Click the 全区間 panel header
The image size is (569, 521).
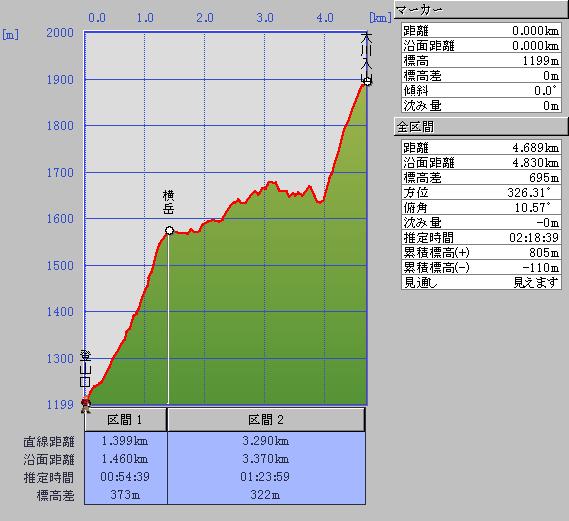(x=481, y=127)
